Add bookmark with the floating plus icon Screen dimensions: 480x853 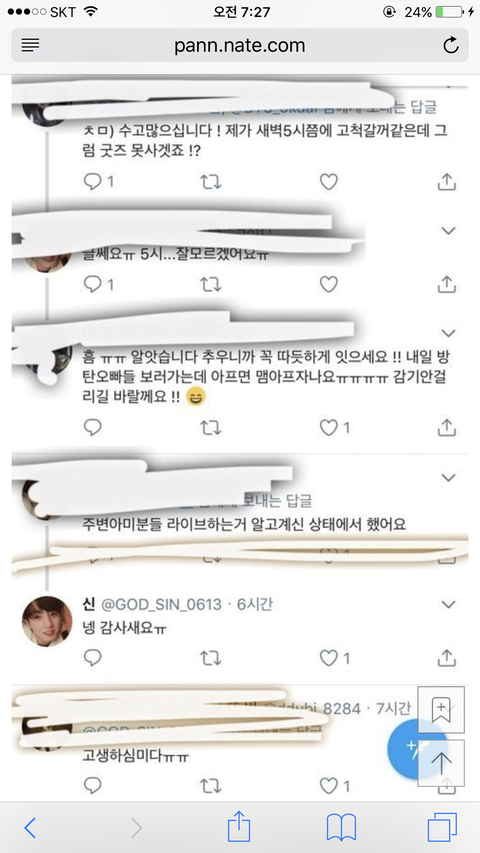click(x=441, y=709)
